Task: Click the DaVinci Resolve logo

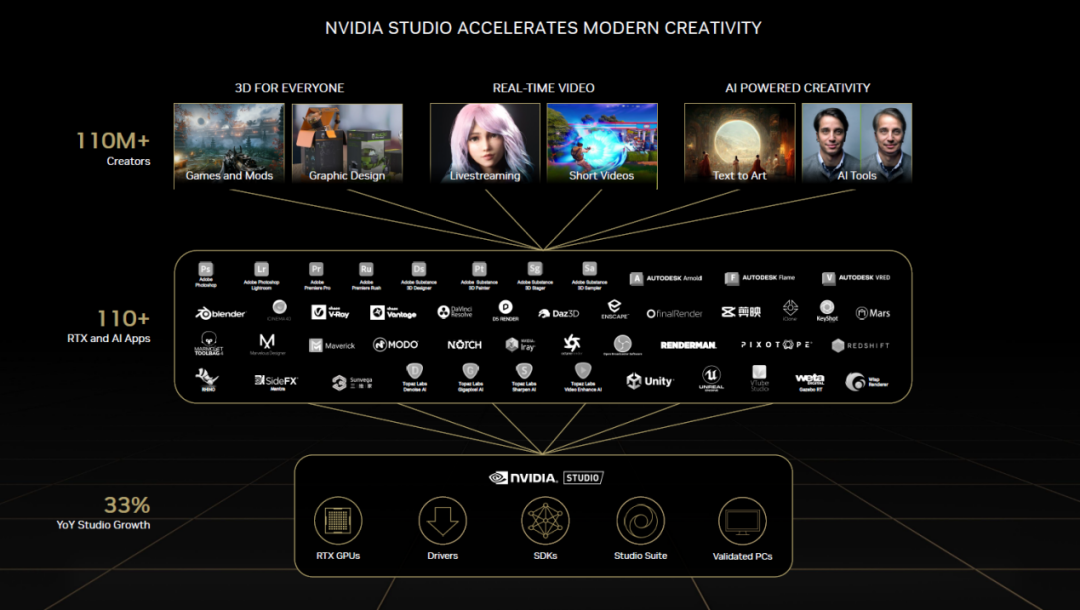Action: click(x=455, y=312)
